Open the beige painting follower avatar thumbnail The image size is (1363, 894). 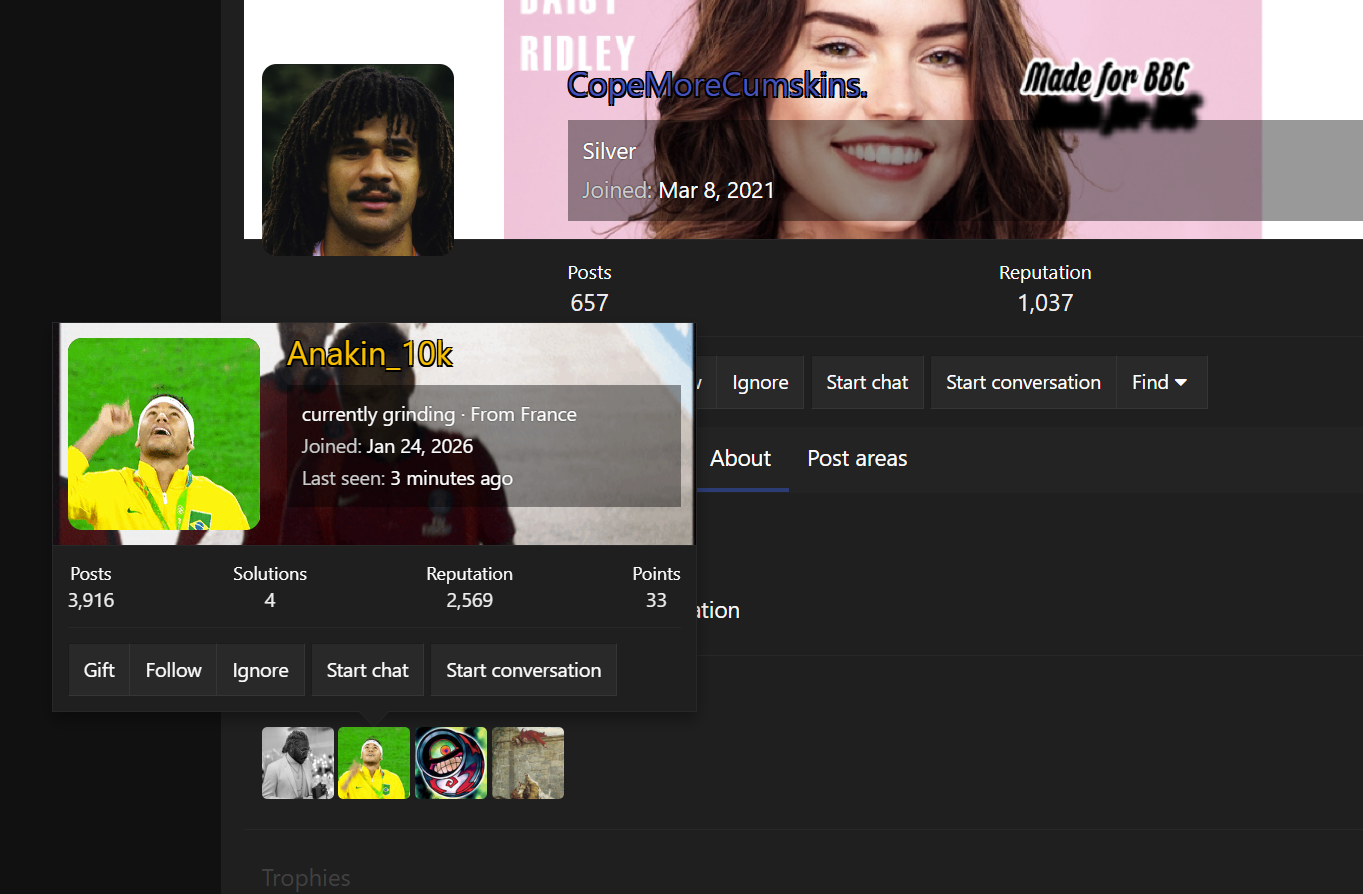(528, 763)
